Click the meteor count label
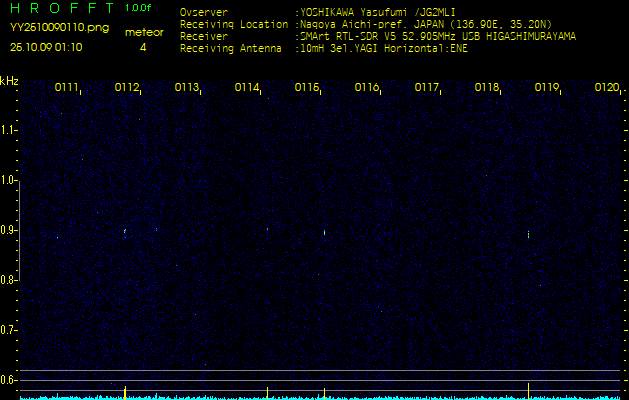The height and width of the screenshot is (400, 629). [x=144, y=33]
